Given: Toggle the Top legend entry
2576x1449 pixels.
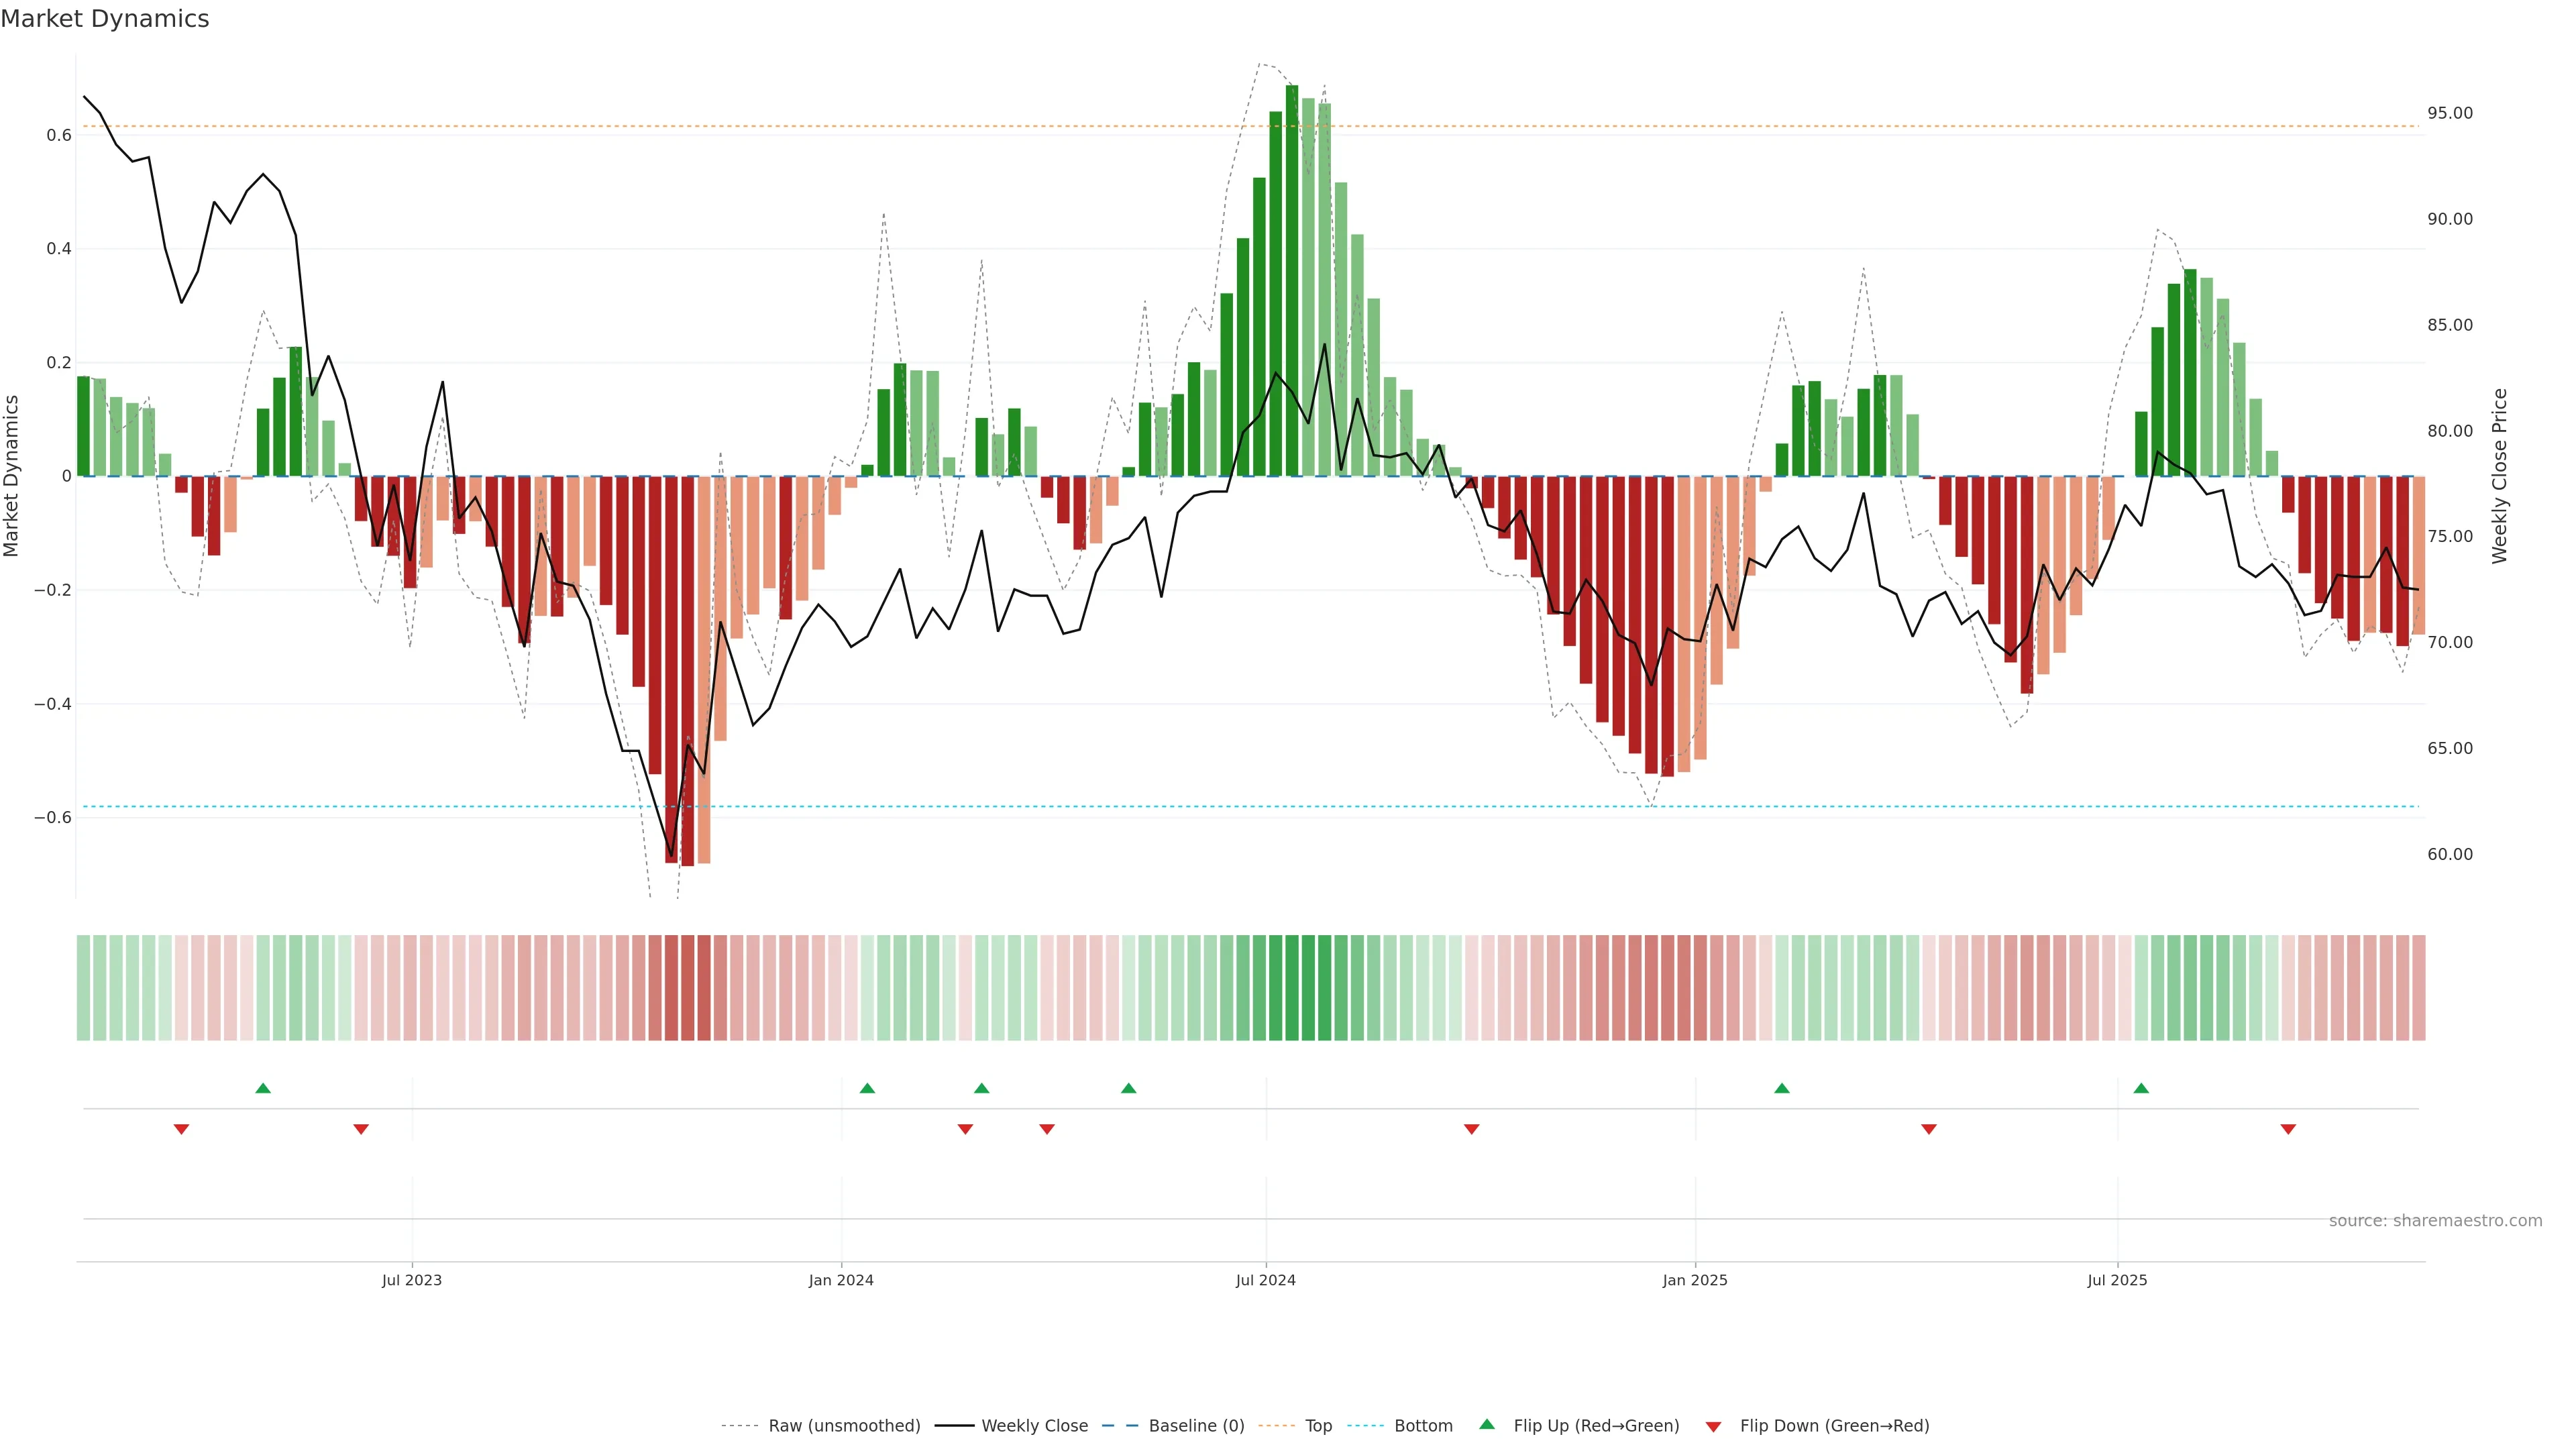Looking at the screenshot, I should pos(1318,1426).
